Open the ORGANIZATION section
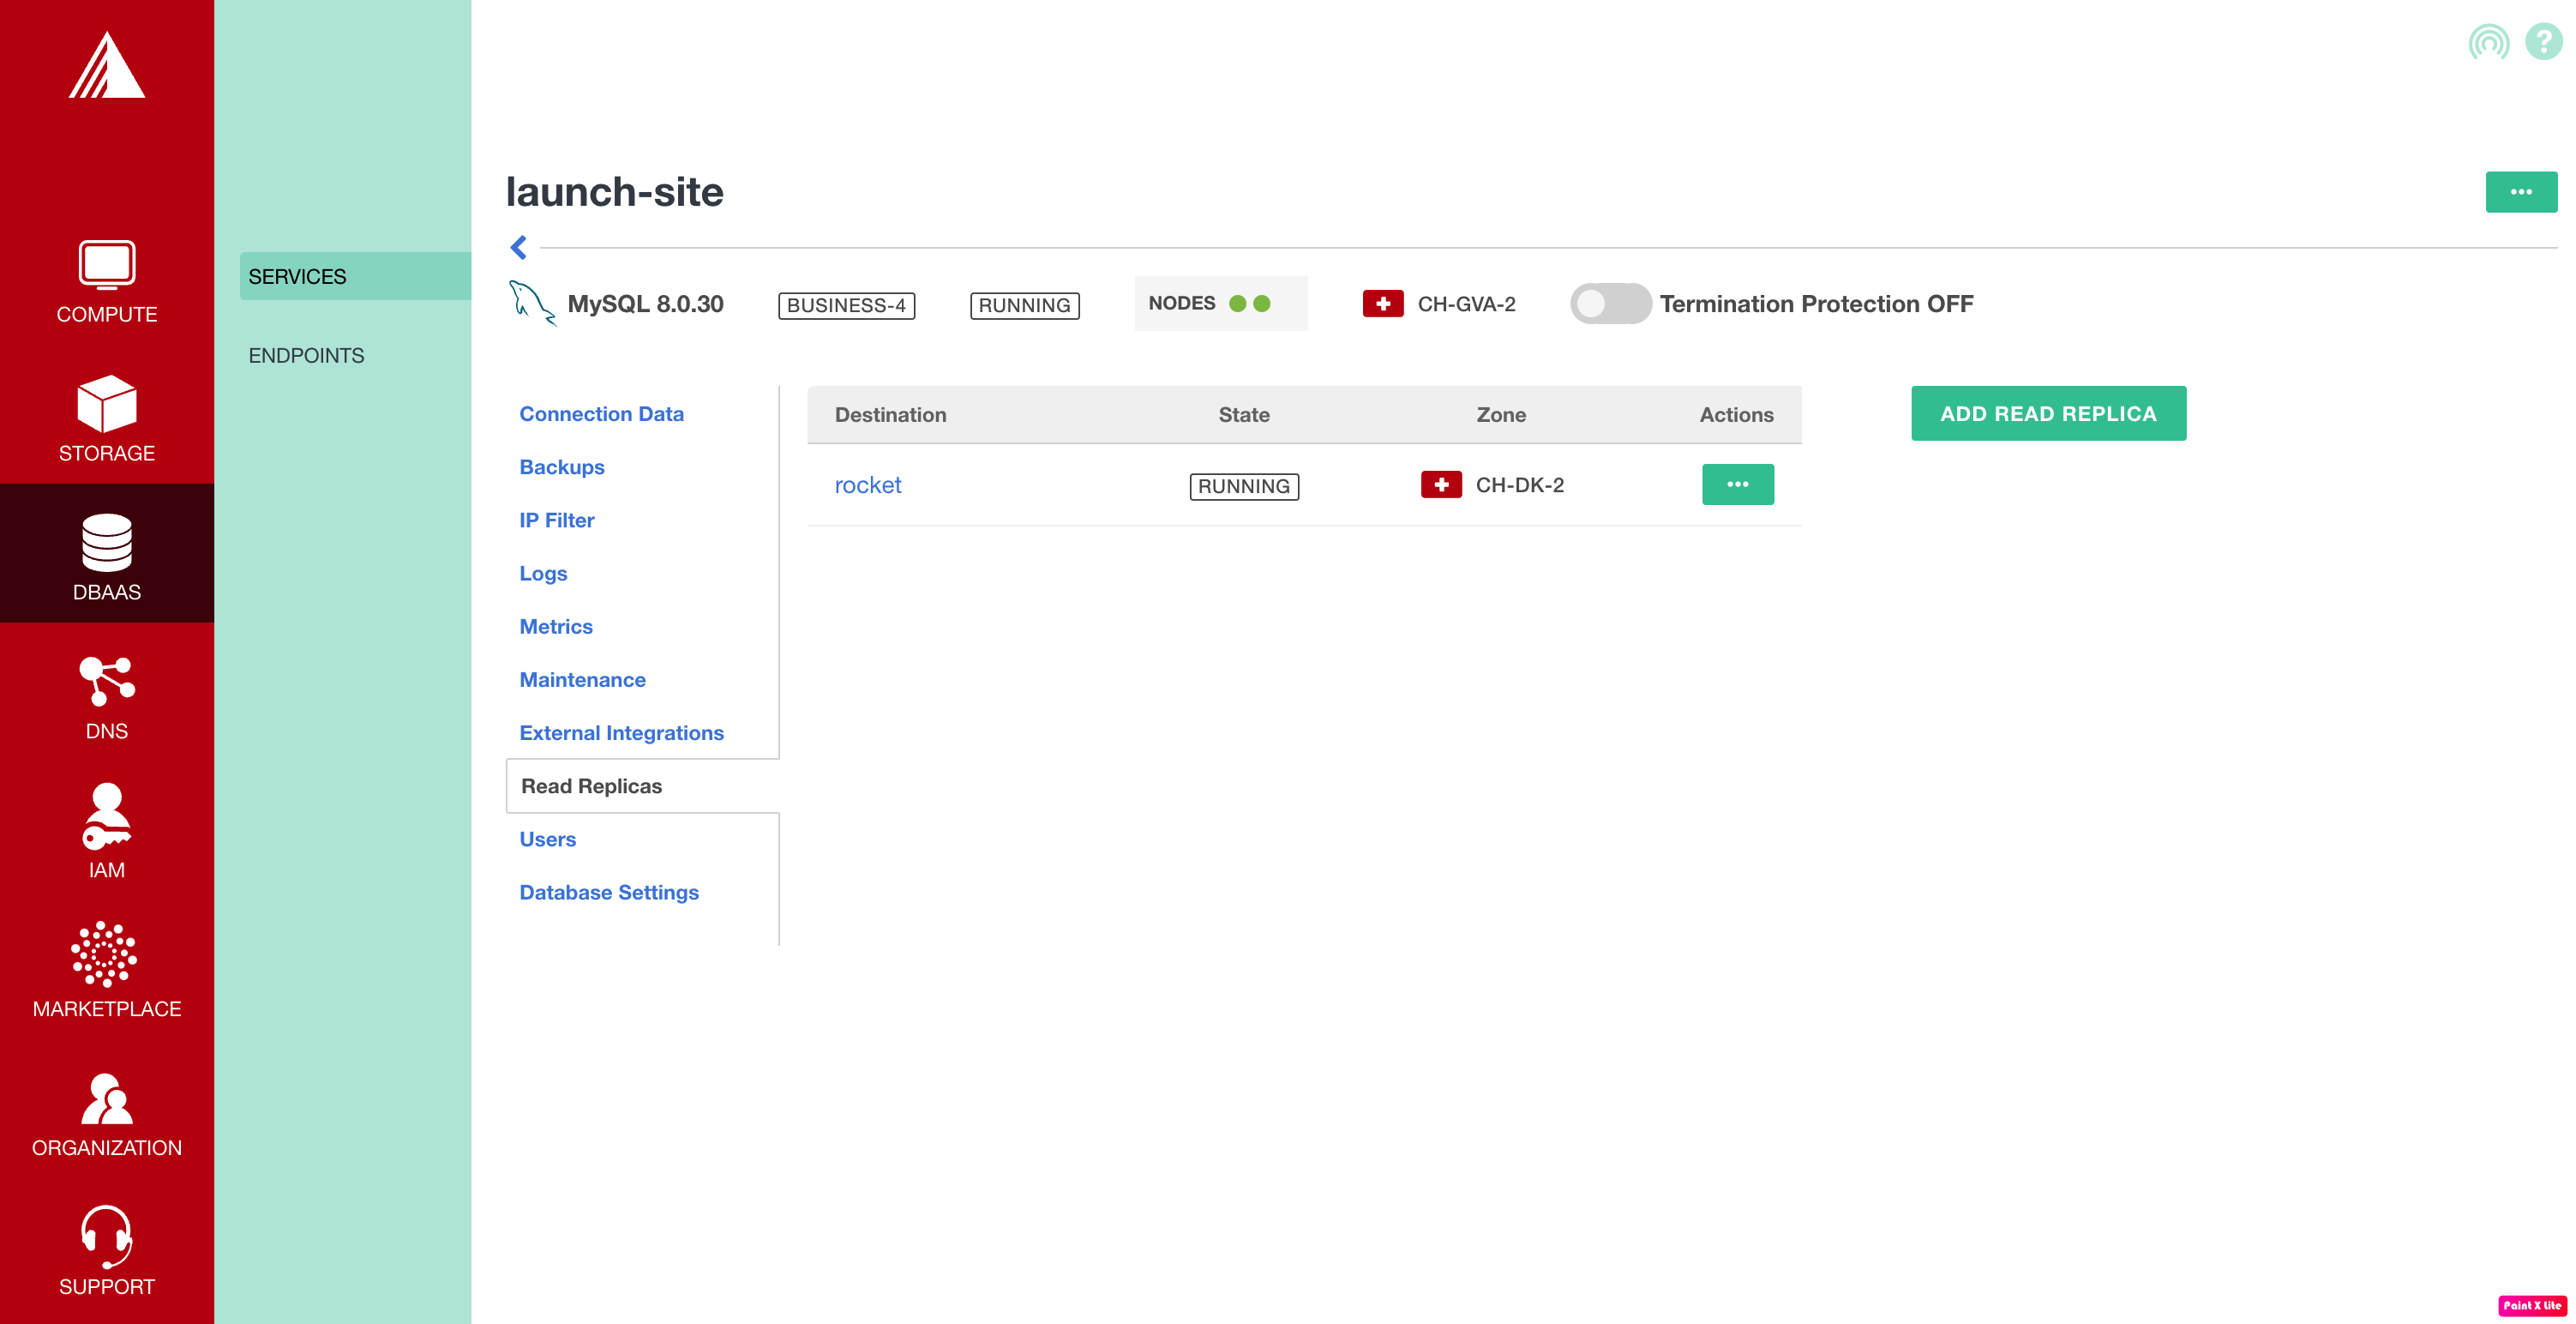 pos(106,1113)
